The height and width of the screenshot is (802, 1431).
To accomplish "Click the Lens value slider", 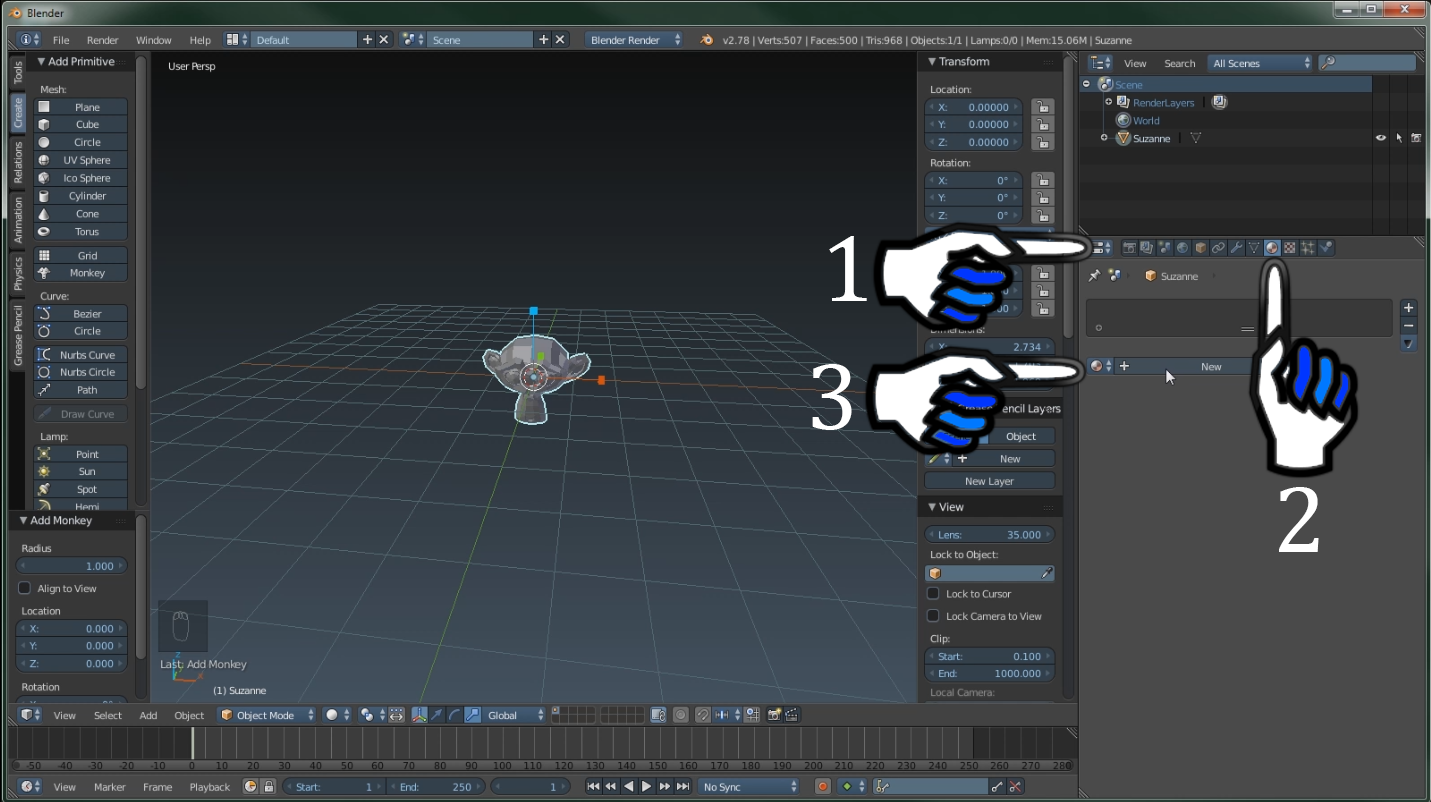I will 989,535.
